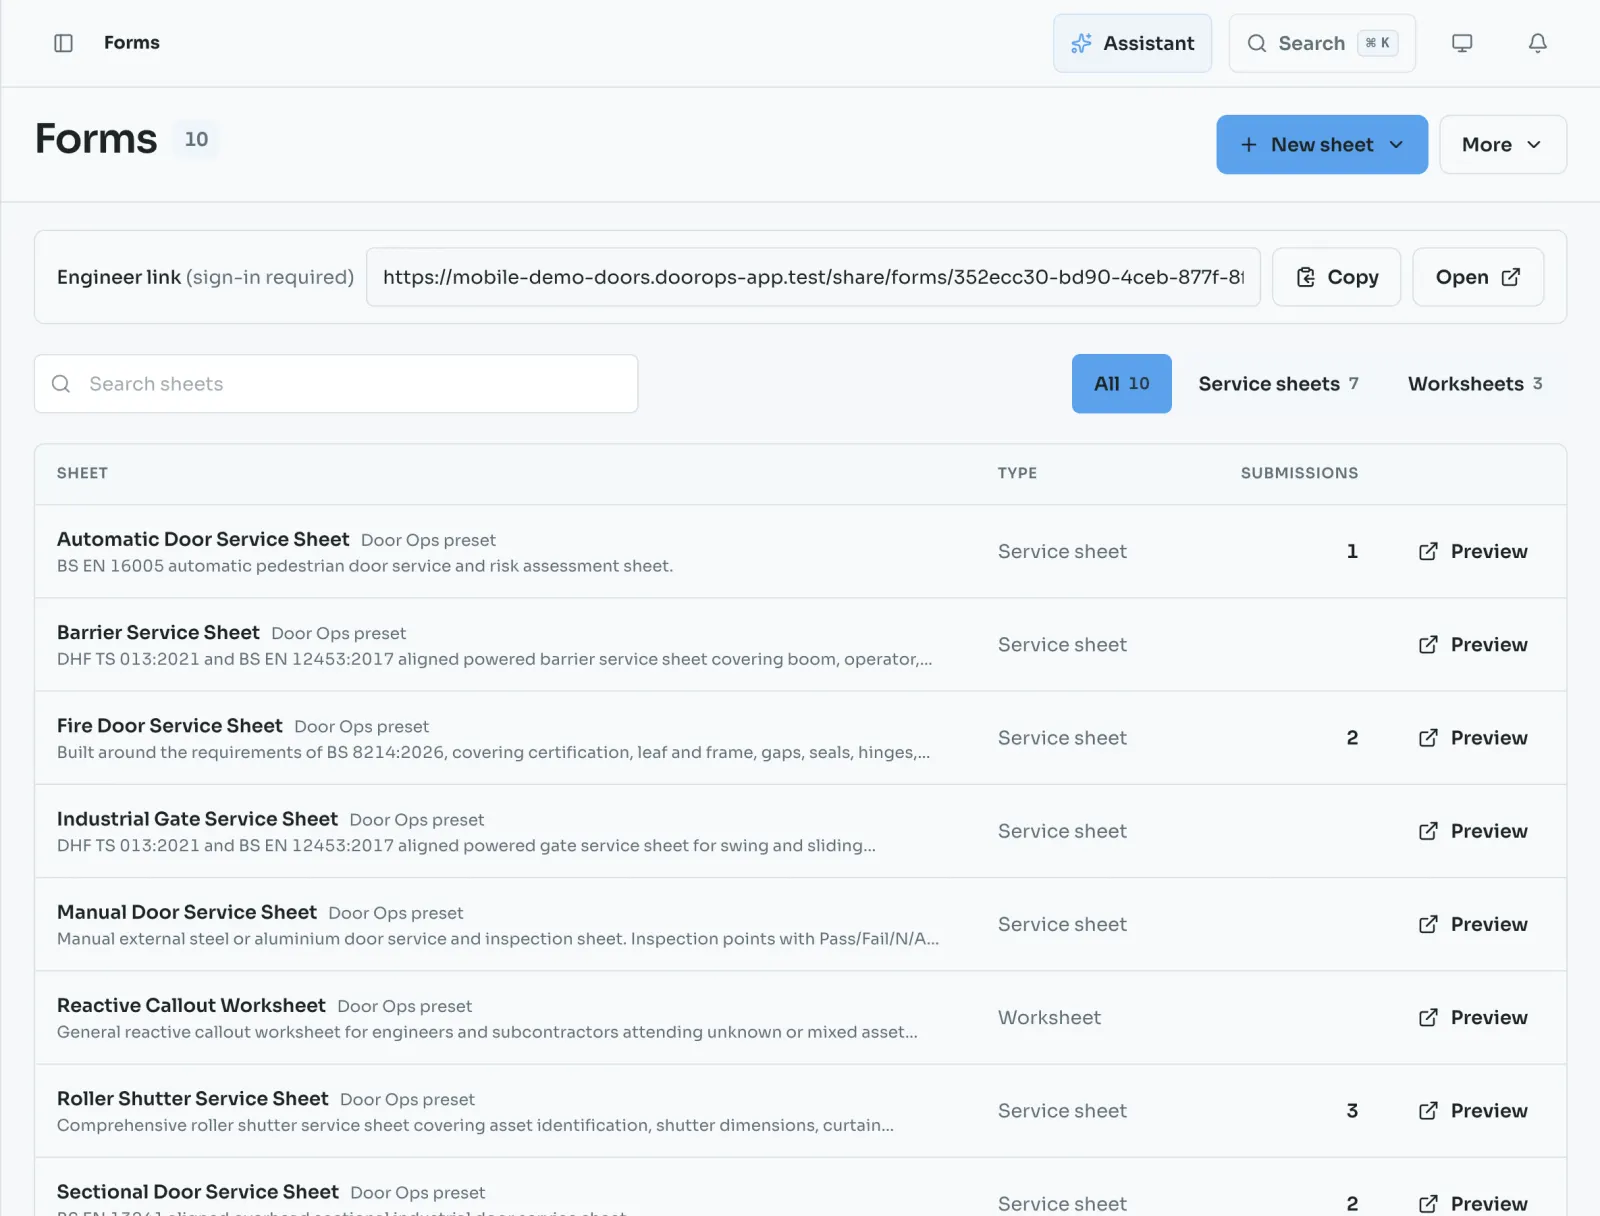Viewport: 1600px width, 1216px height.
Task: Click the Forms breadcrumb in top bar
Action: [132, 43]
